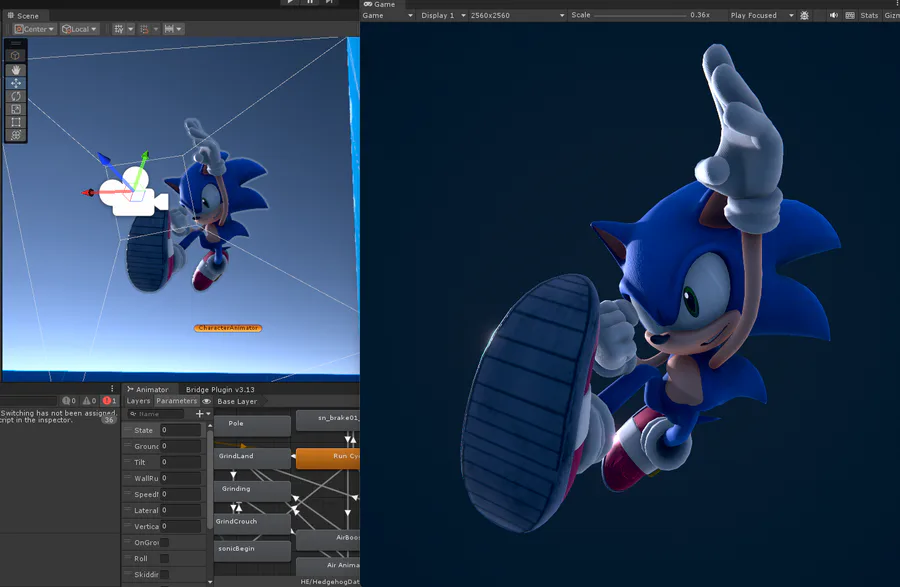Viewport: 900px width, 587px height.
Task: Adjust the Game view Scale slider
Action: [640, 15]
